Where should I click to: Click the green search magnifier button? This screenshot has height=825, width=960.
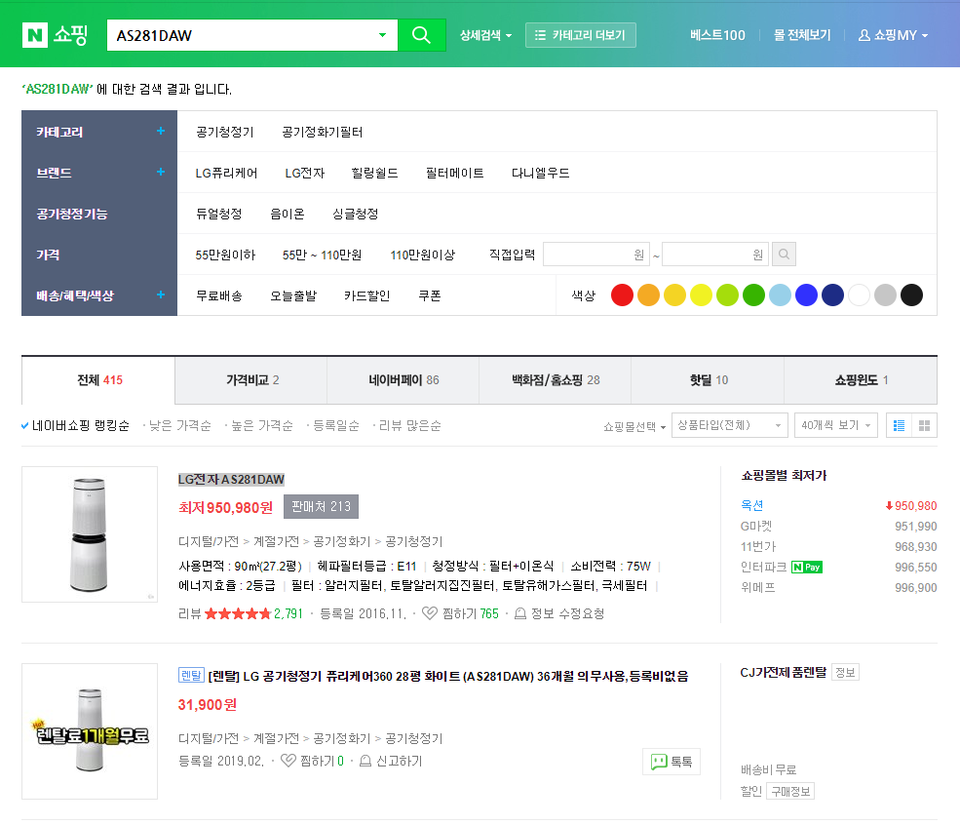click(421, 35)
